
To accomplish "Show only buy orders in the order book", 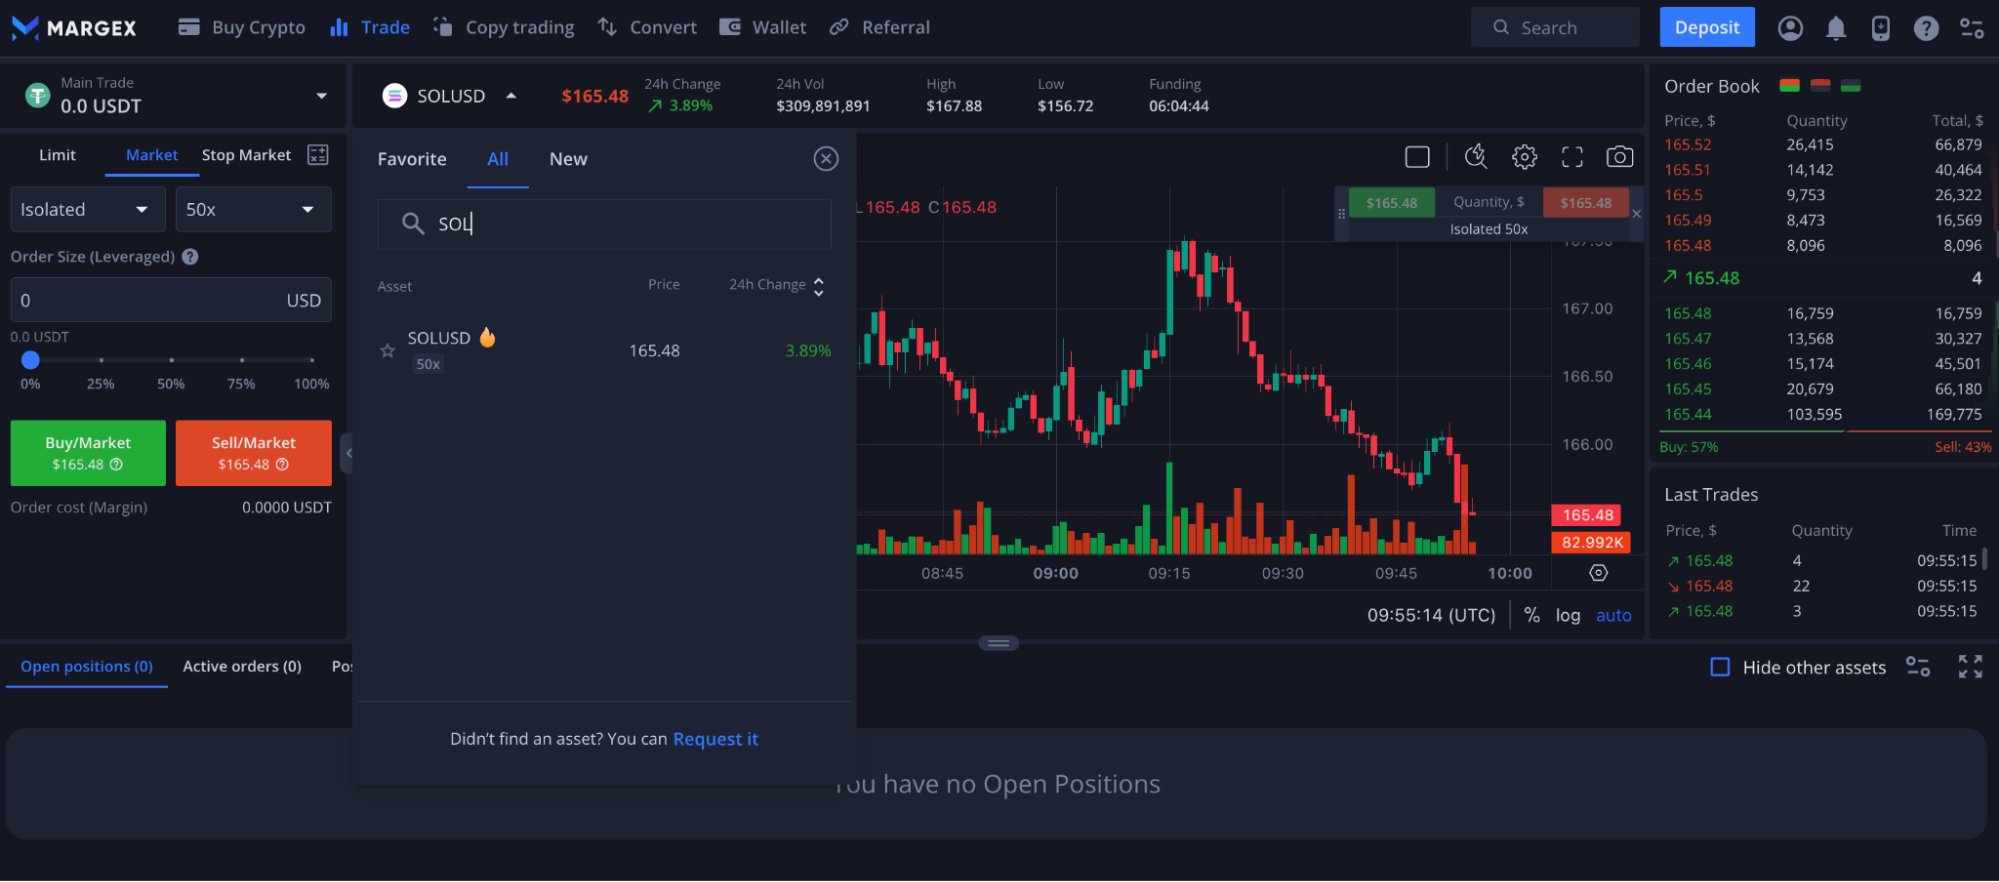I will 1850,86.
